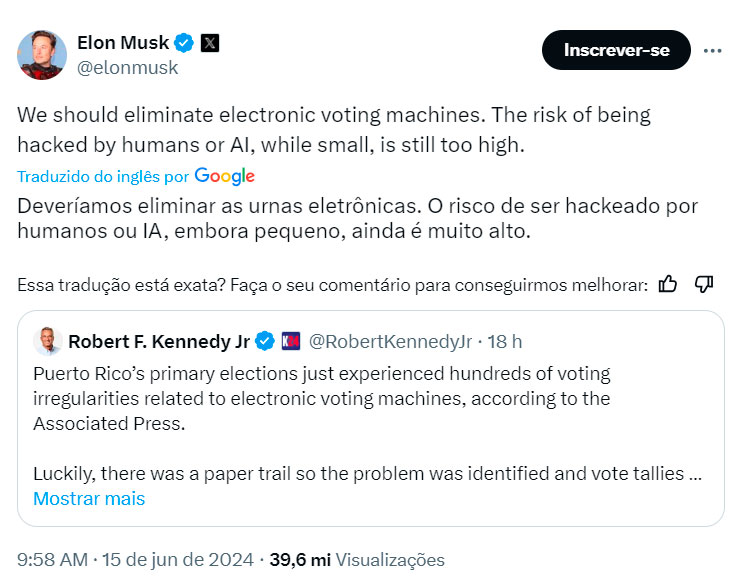This screenshot has height=588, width=744.
Task: Expand quoted post with Mostrar mais
Action: click(x=89, y=498)
